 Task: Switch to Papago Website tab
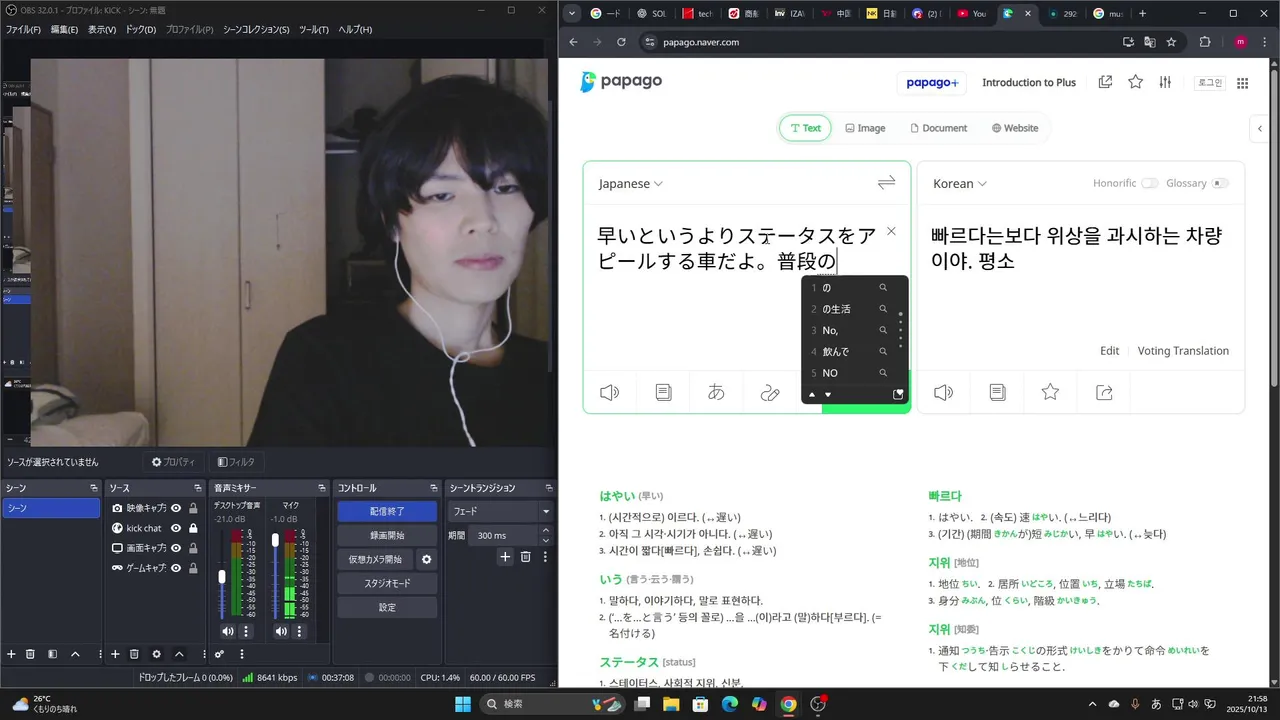(x=1014, y=128)
